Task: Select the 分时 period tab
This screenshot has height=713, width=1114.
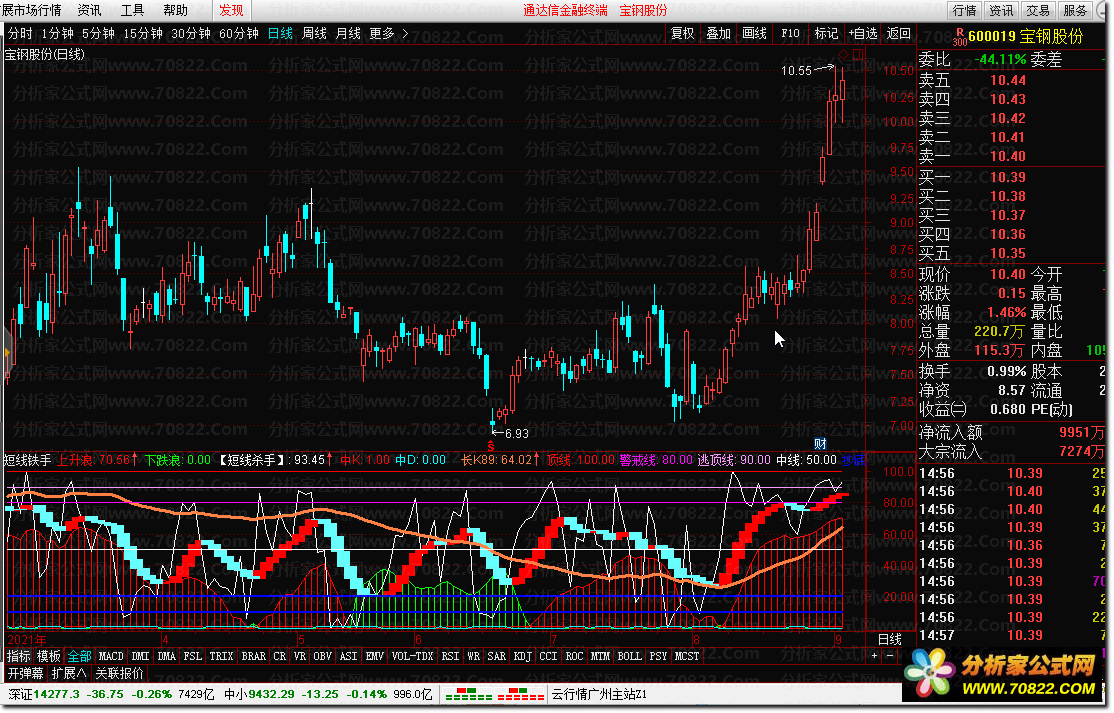Action: coord(20,33)
